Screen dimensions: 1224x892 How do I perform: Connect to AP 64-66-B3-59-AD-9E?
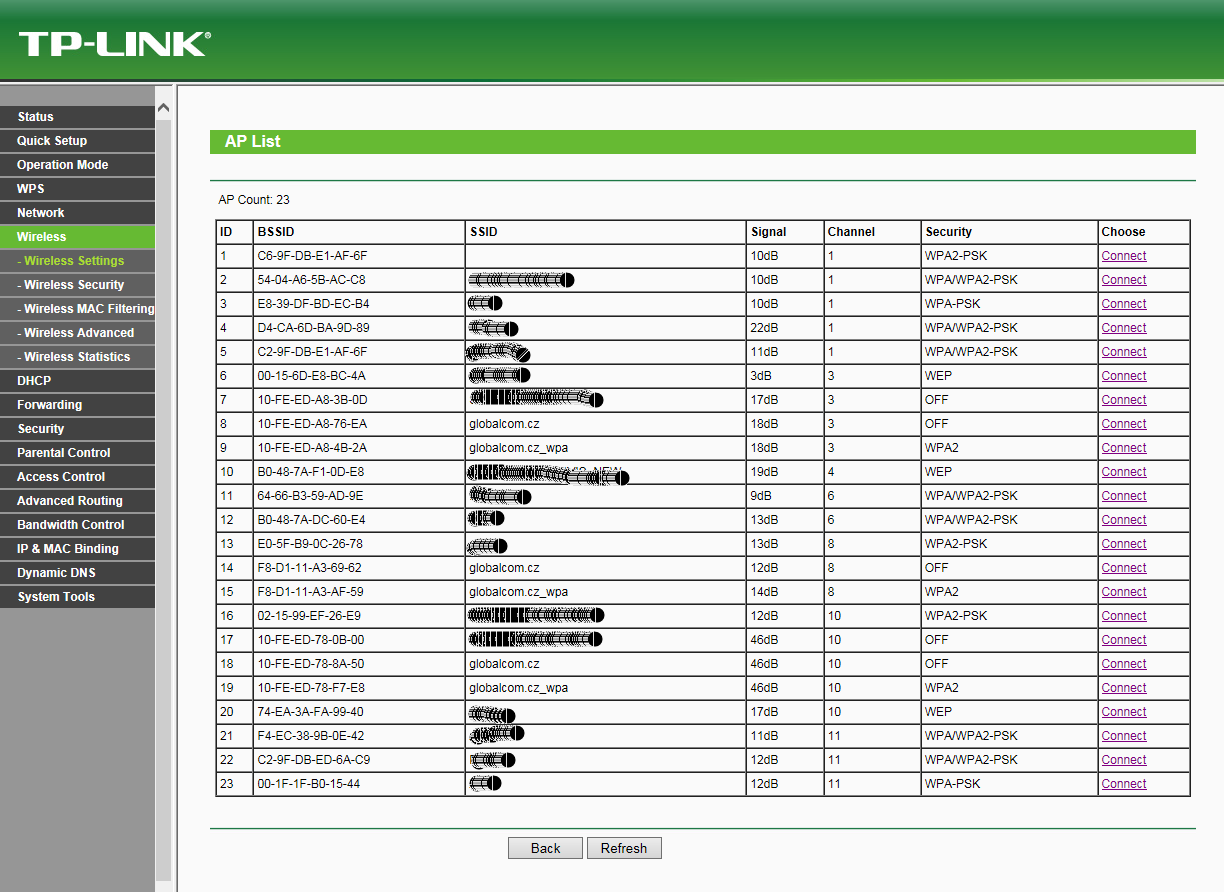click(1124, 496)
